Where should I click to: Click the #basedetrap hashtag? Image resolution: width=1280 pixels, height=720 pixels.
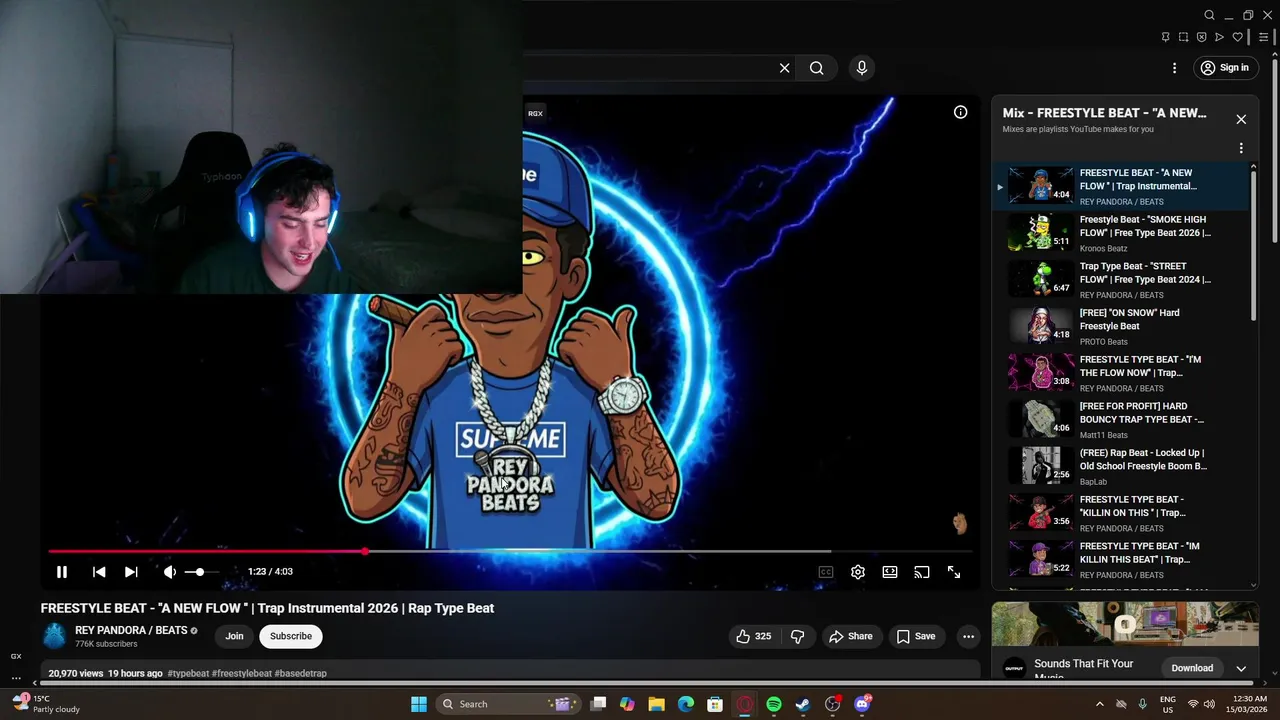[301, 674]
